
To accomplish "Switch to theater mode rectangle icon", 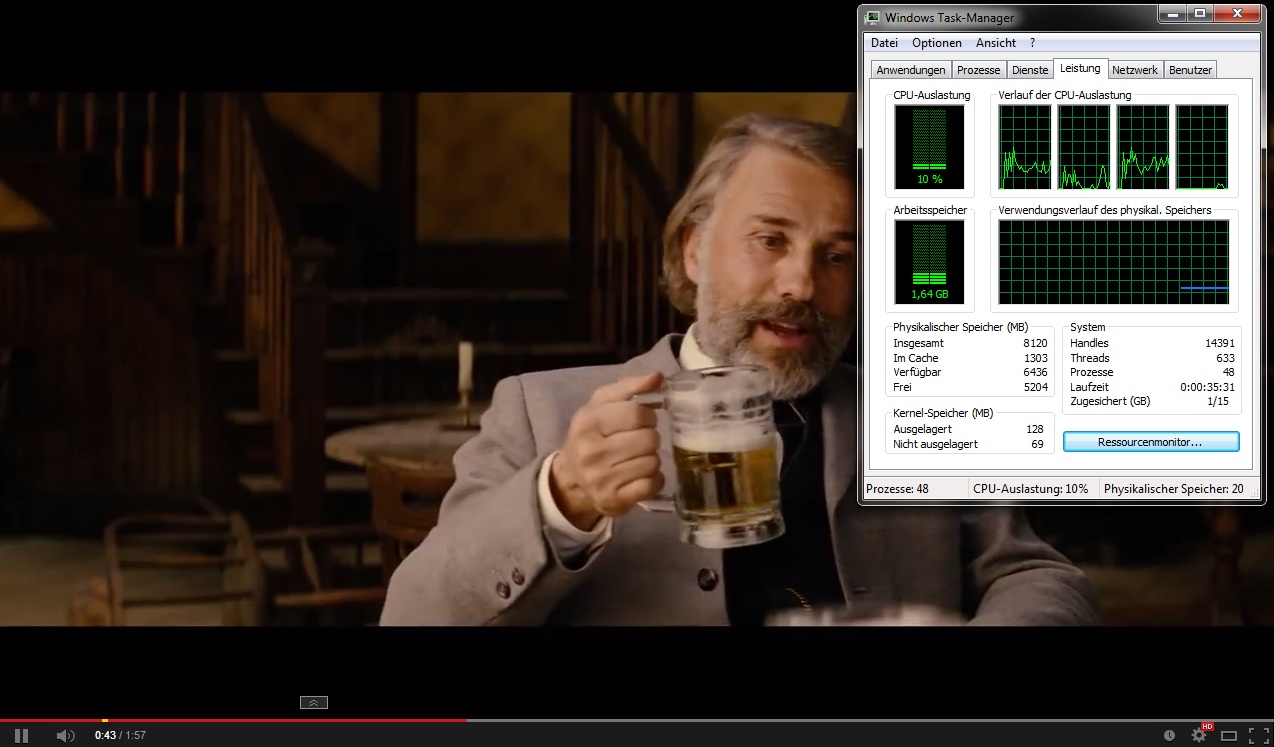I will [1229, 735].
